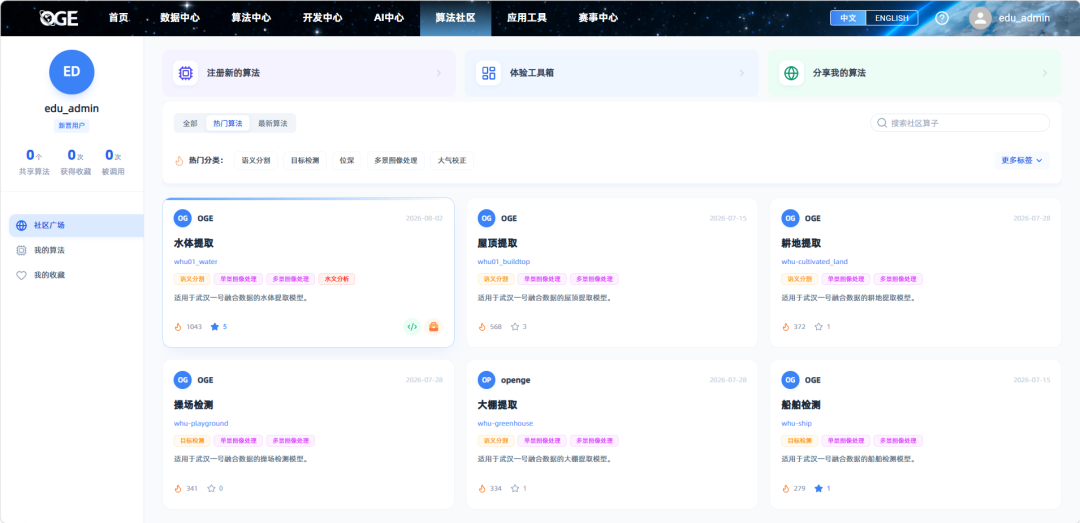Viewport: 1080px width, 523px height.
Task: Click the share algorithm globe icon
Action: pos(791,73)
